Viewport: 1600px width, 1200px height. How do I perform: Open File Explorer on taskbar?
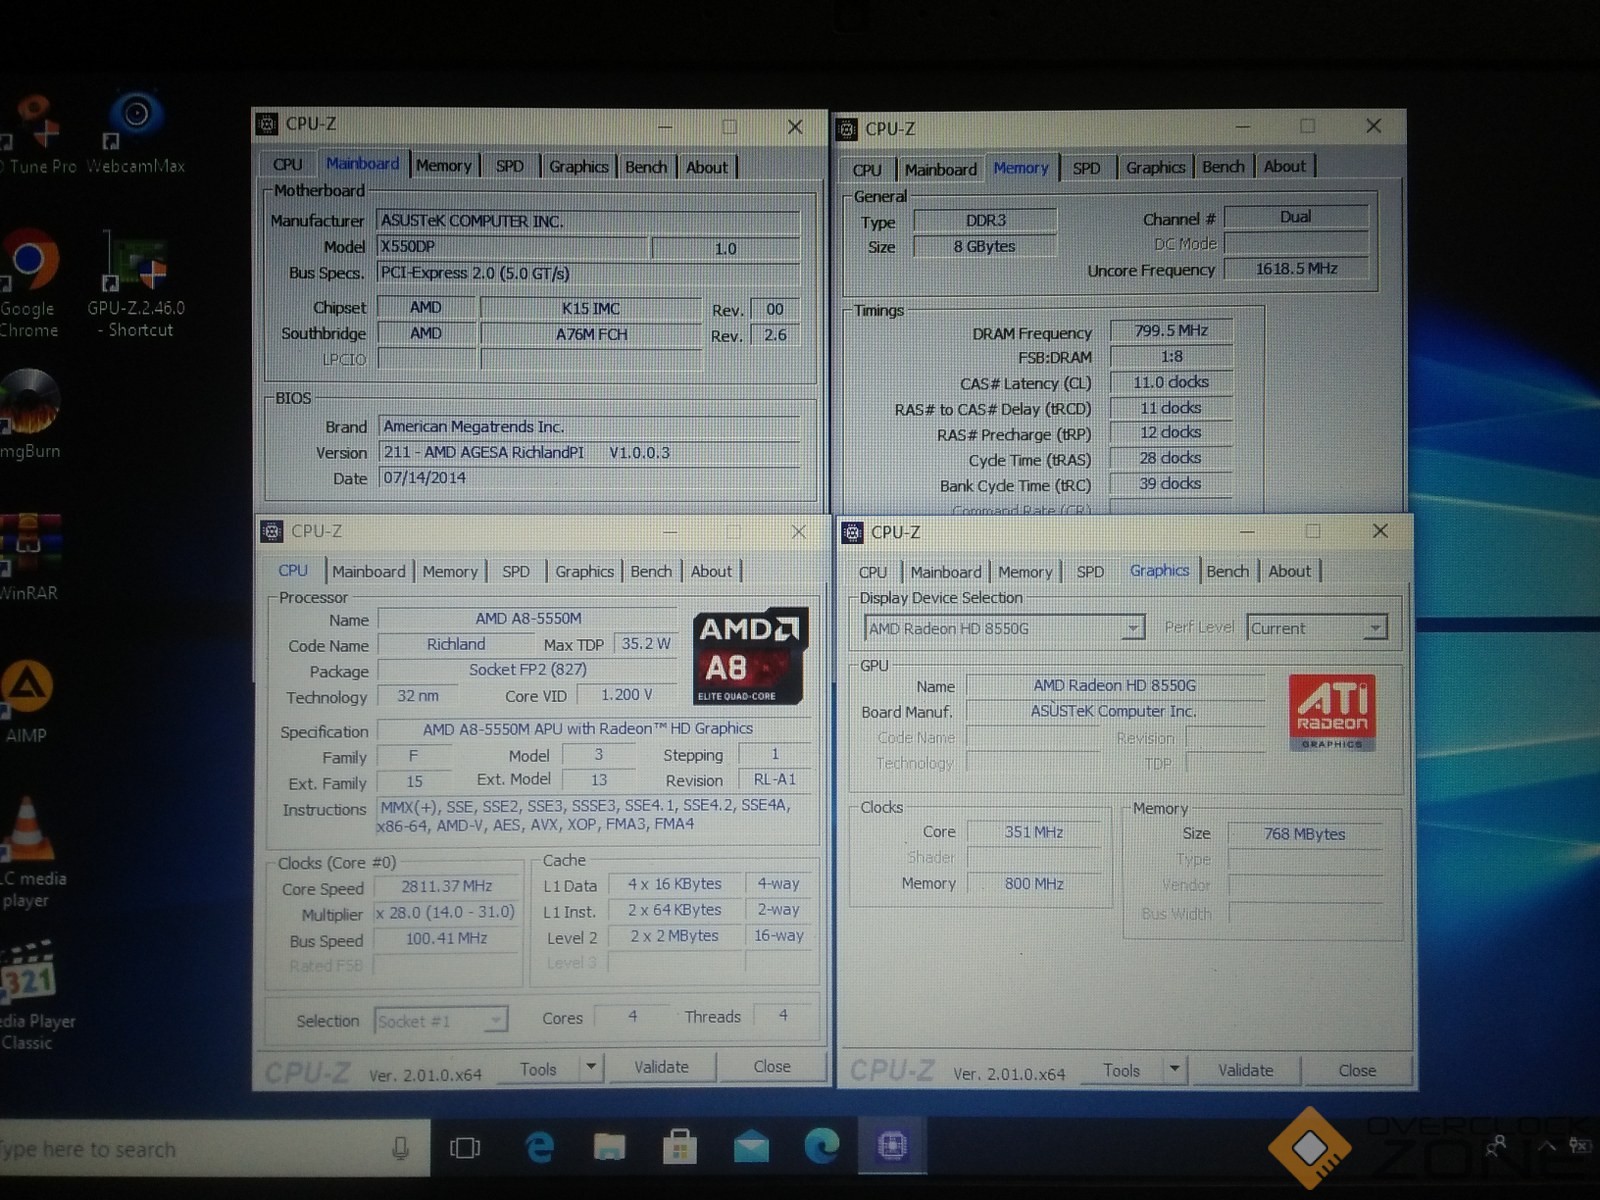click(x=609, y=1147)
